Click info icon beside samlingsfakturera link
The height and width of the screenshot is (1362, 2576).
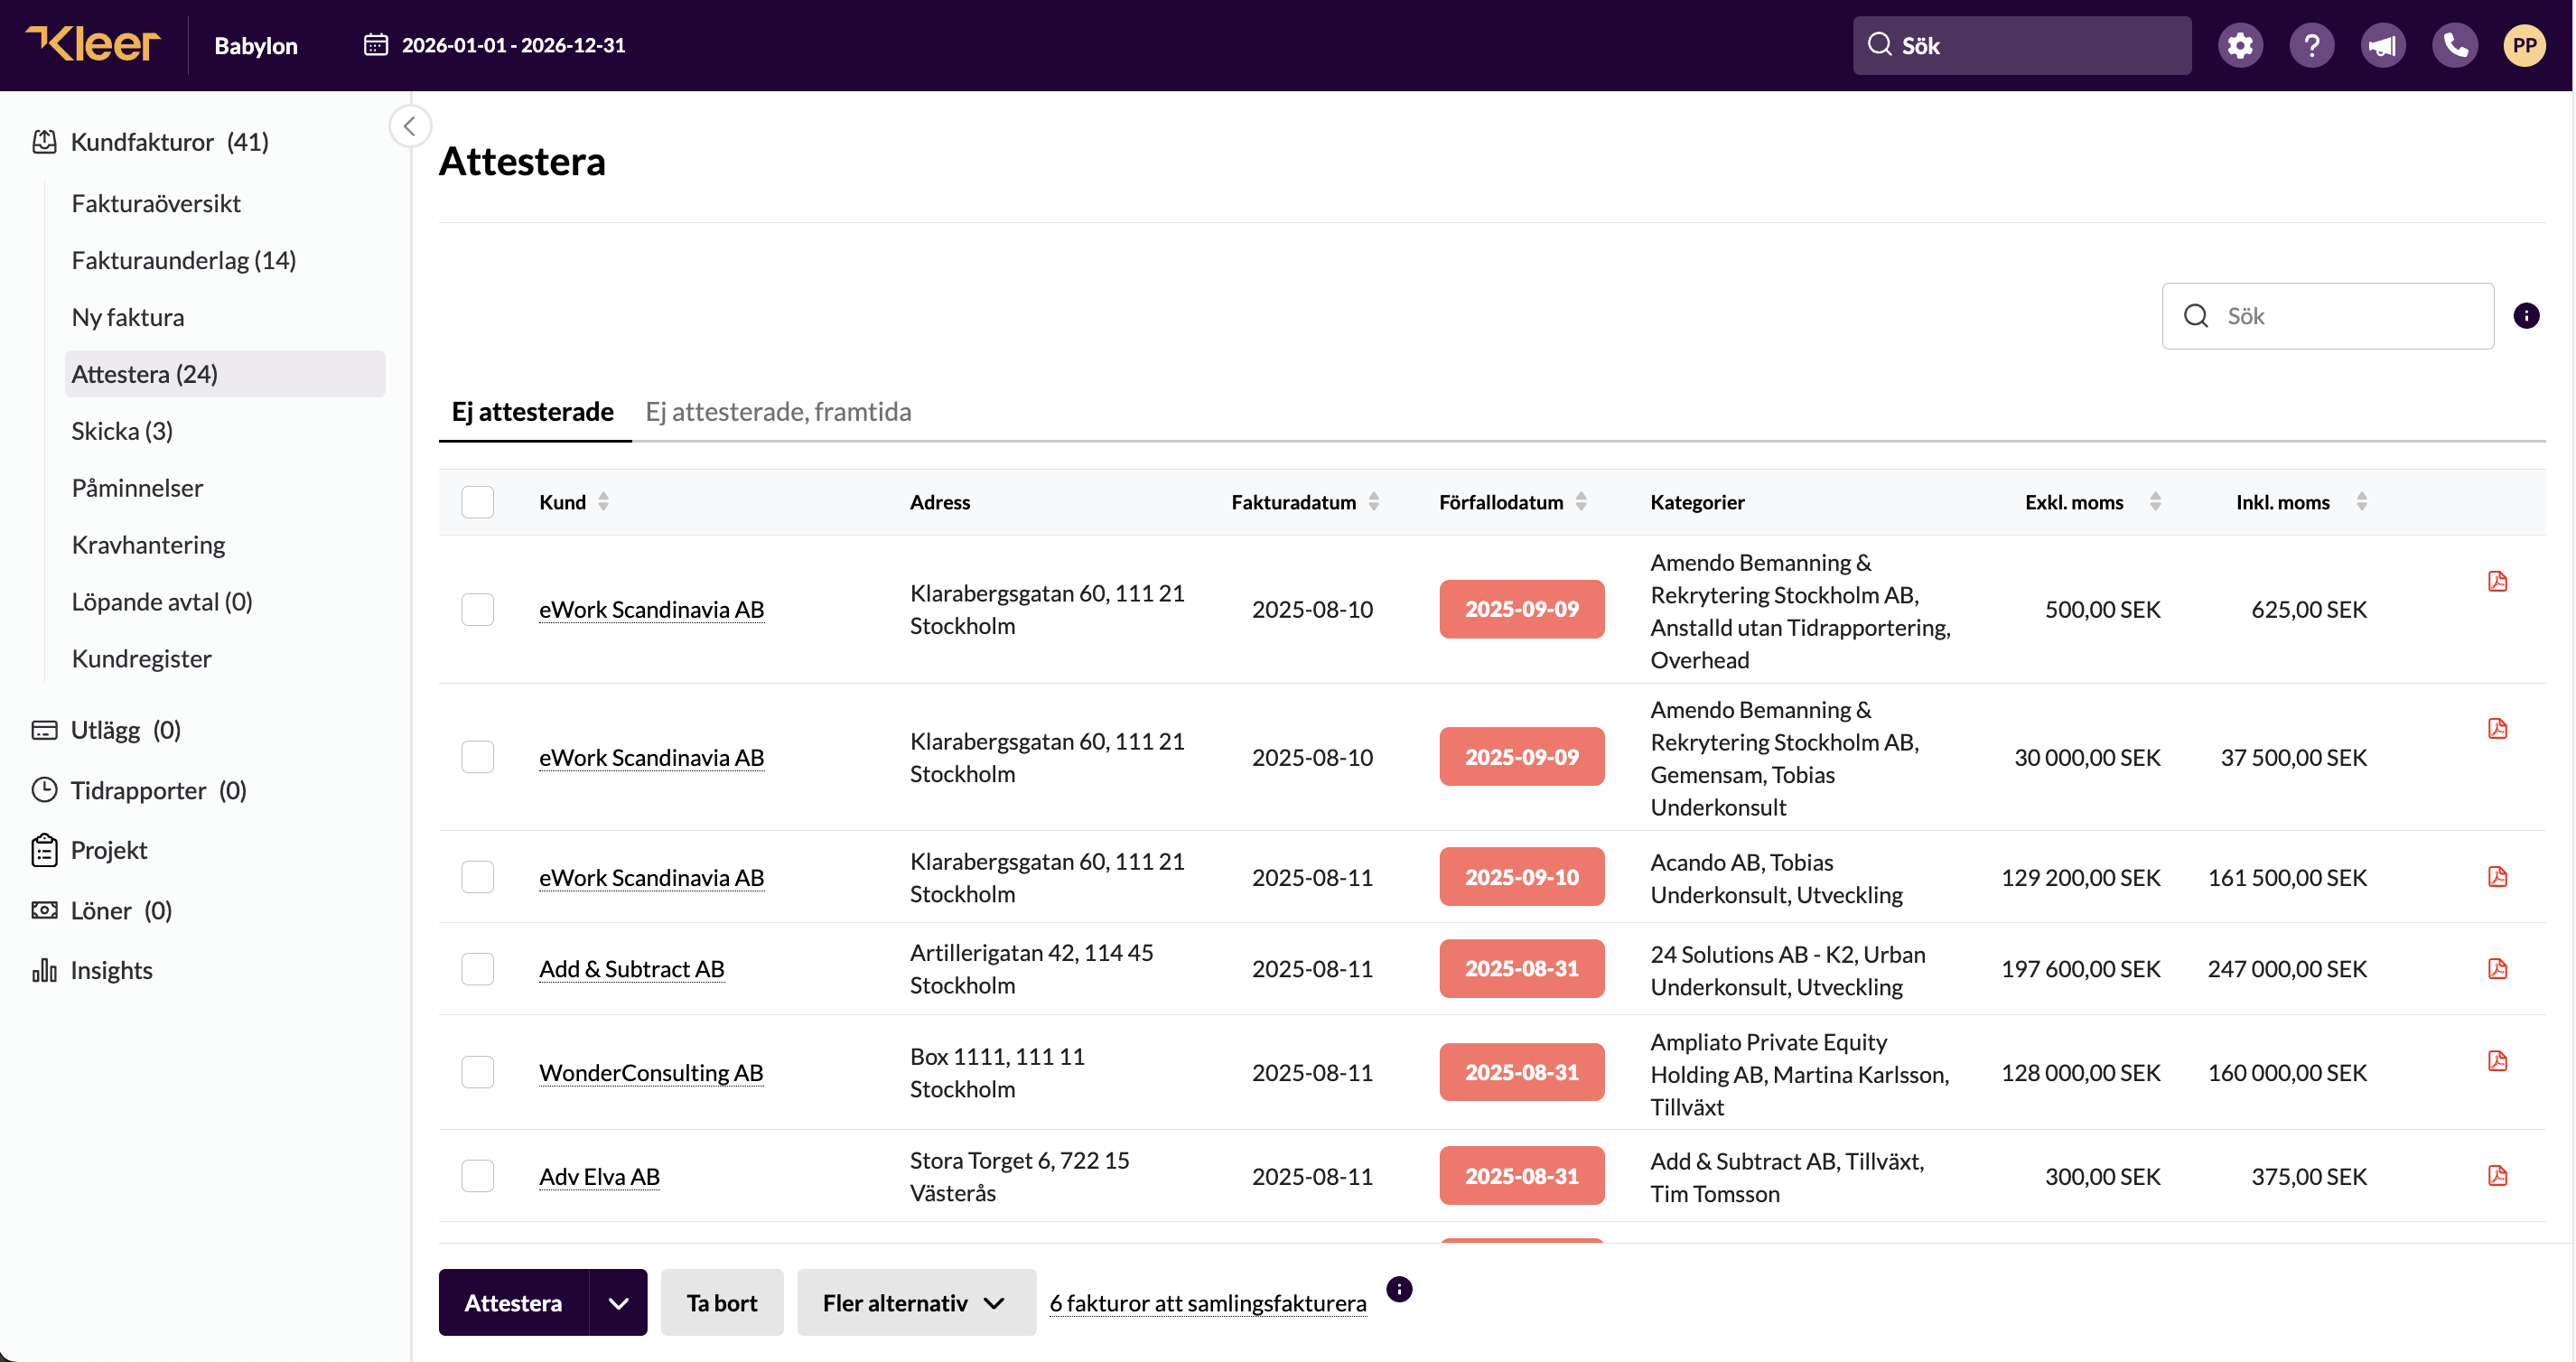click(1399, 1289)
